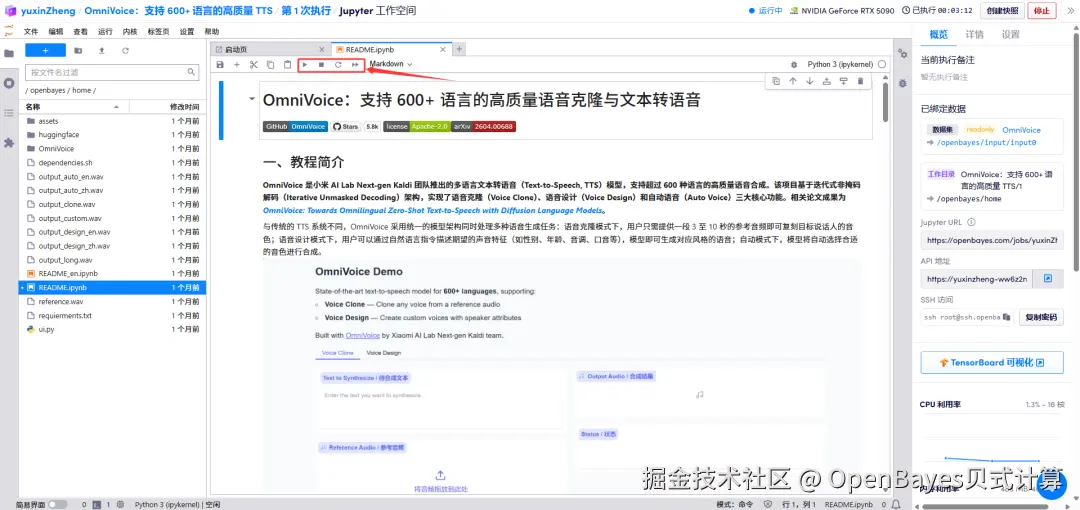Open the 查看 menu

pyautogui.click(x=81, y=32)
